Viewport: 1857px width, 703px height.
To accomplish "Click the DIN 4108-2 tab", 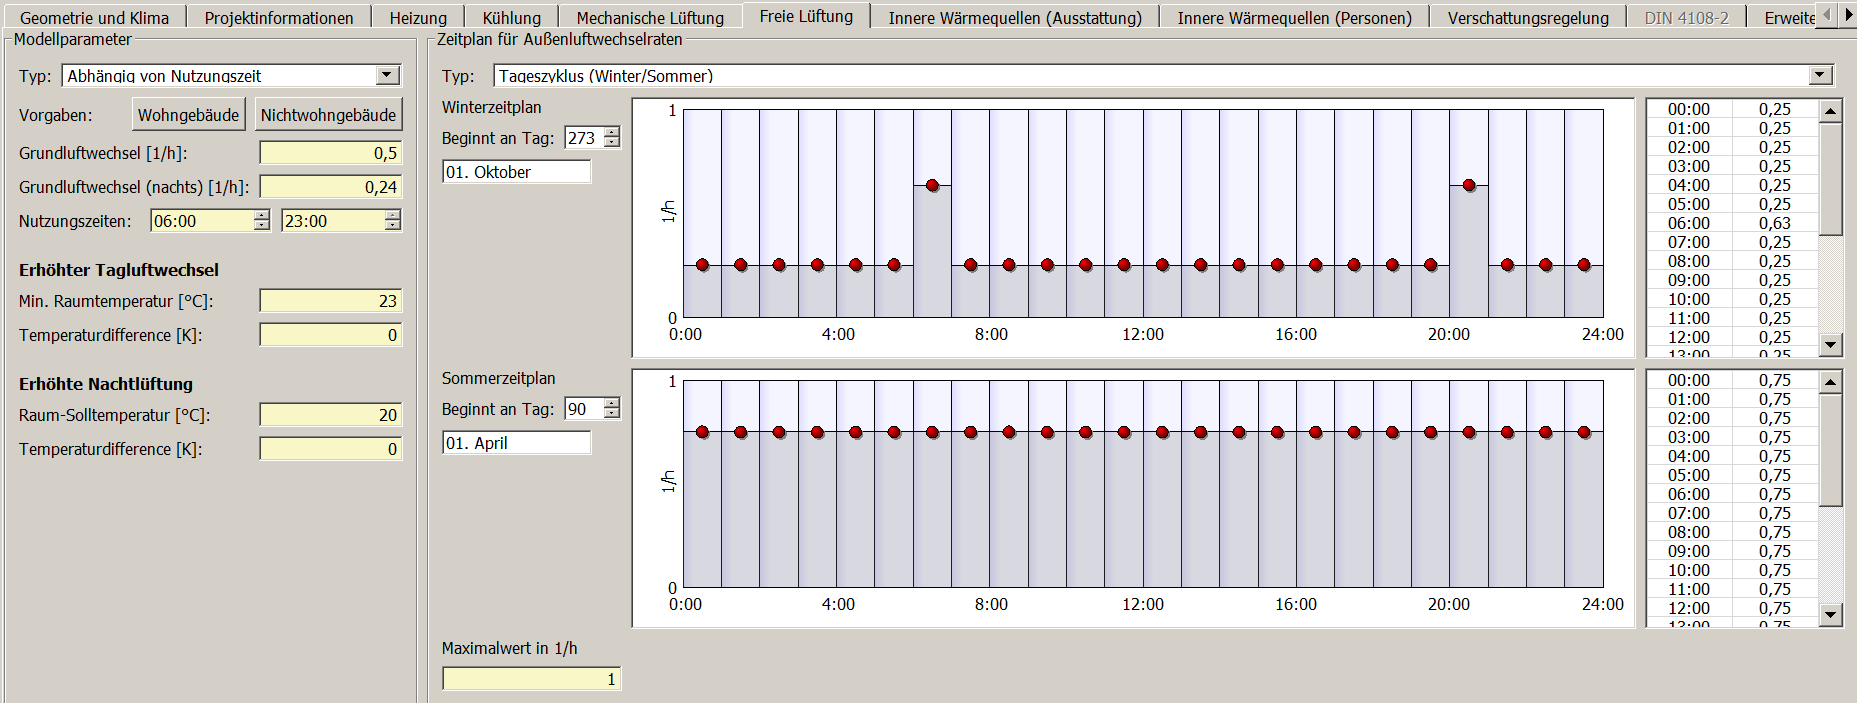I will coord(1686,18).
